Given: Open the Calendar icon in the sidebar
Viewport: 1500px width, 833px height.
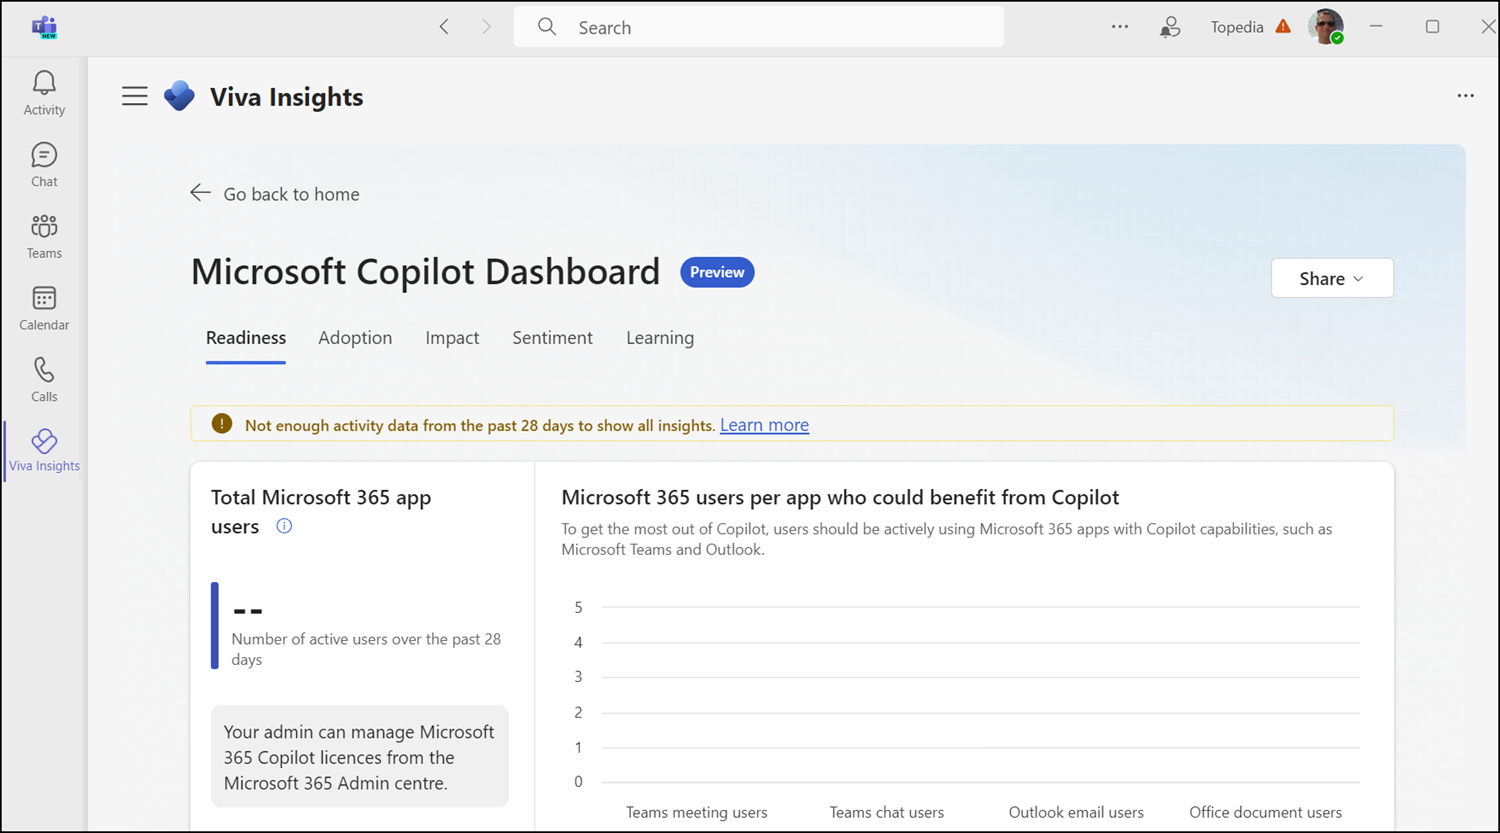Looking at the screenshot, I should (43, 307).
